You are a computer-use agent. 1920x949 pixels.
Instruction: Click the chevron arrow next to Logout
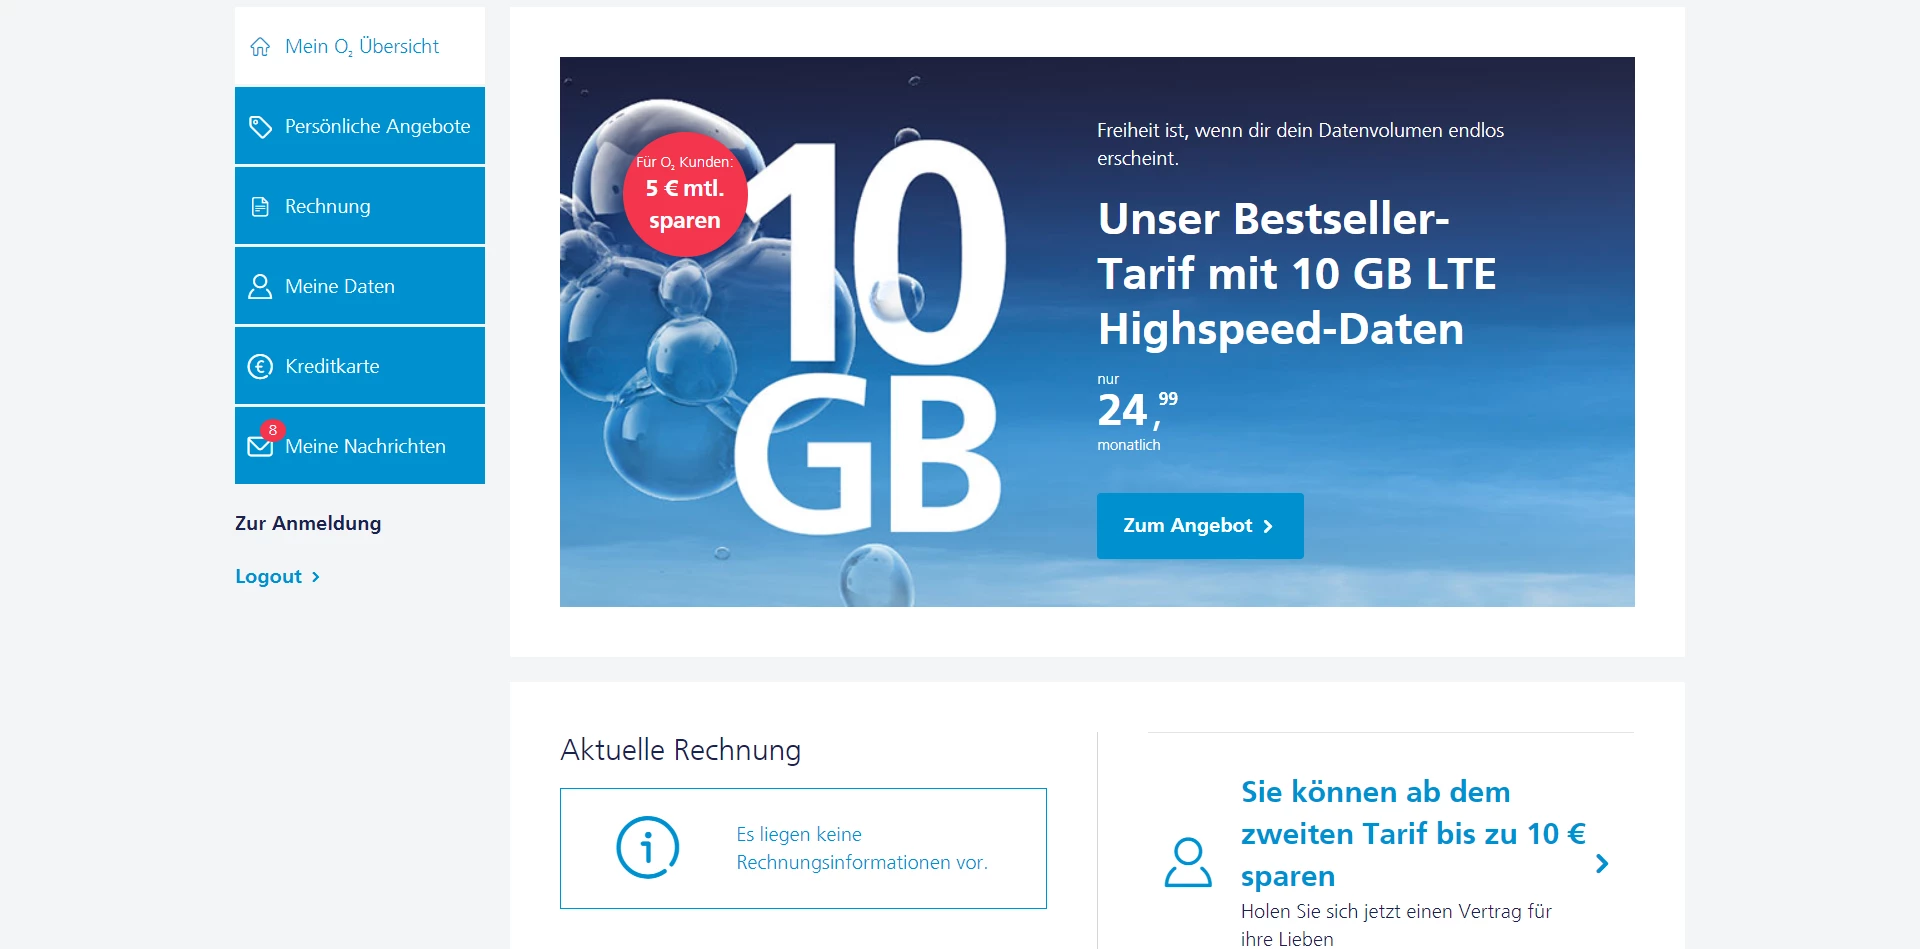pyautogui.click(x=315, y=577)
